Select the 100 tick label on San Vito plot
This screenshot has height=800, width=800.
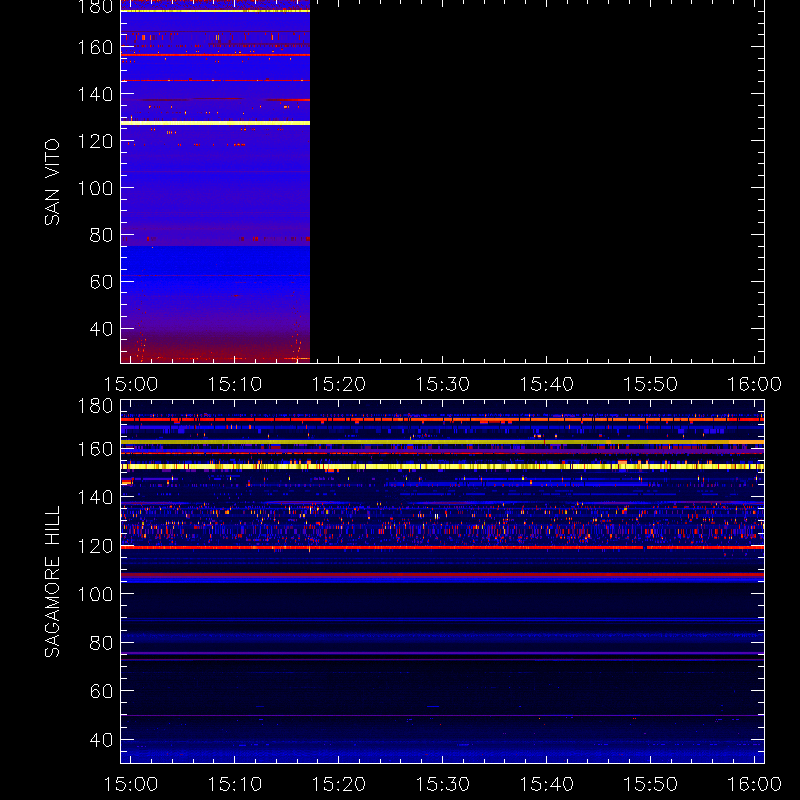[x=95, y=188]
